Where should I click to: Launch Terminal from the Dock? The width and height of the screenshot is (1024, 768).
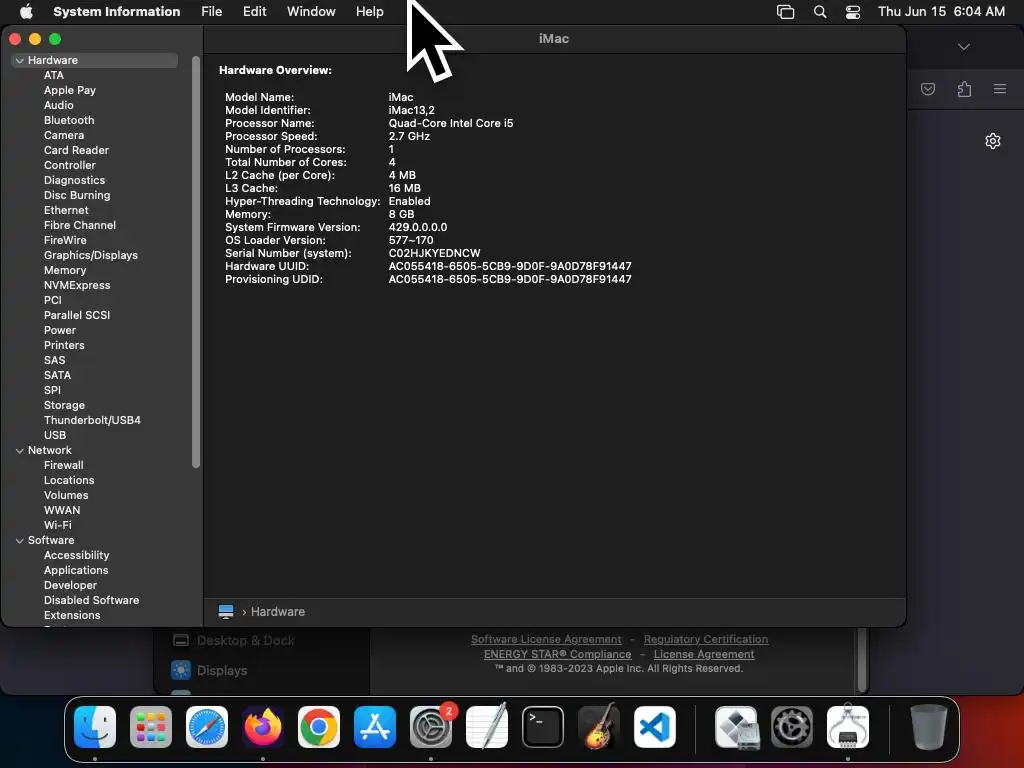click(x=543, y=727)
